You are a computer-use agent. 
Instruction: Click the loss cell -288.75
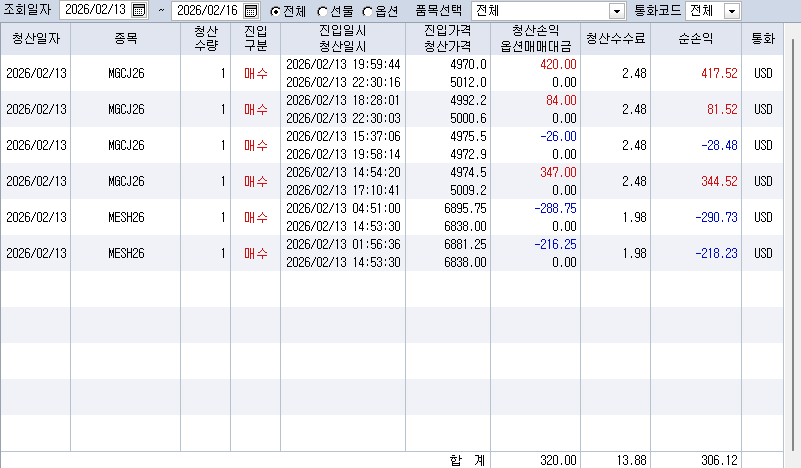point(555,208)
